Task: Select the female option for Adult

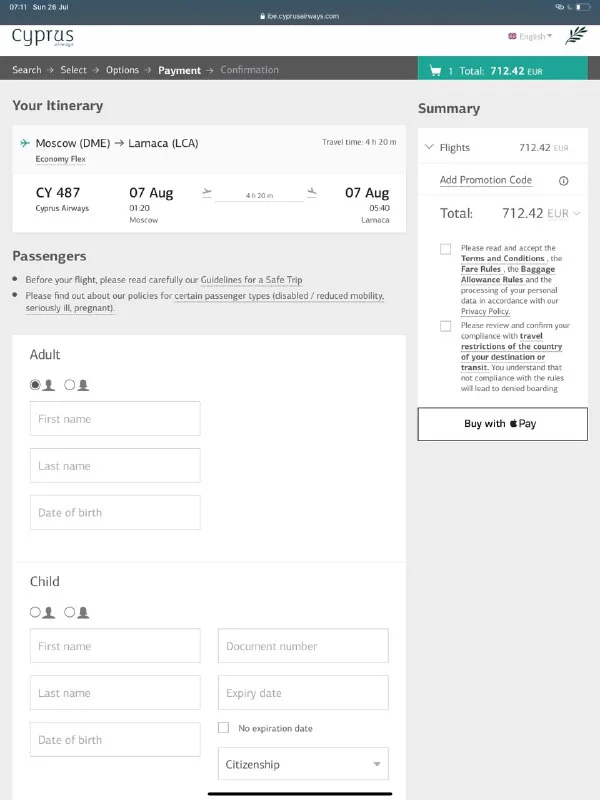Action: [76, 384]
